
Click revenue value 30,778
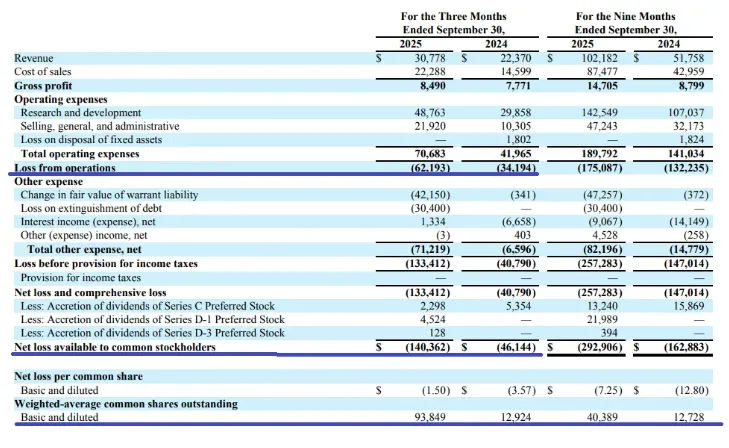(430, 58)
